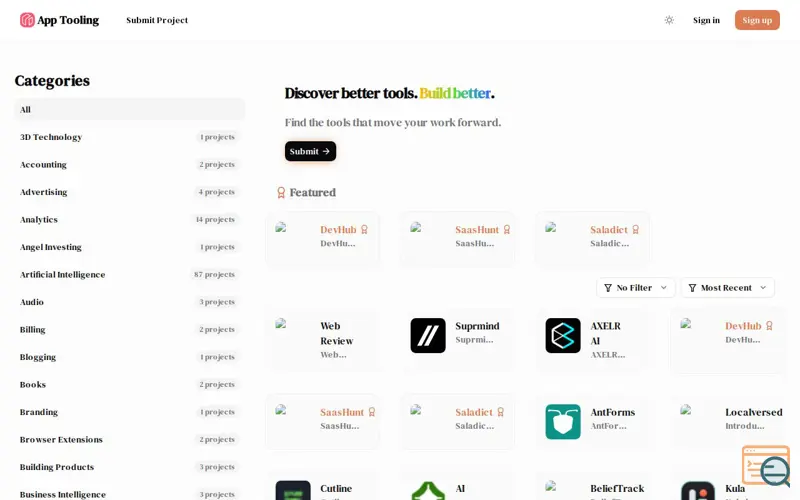Select the Advertising category
Viewport: 800px width, 500px height.
pos(130,192)
